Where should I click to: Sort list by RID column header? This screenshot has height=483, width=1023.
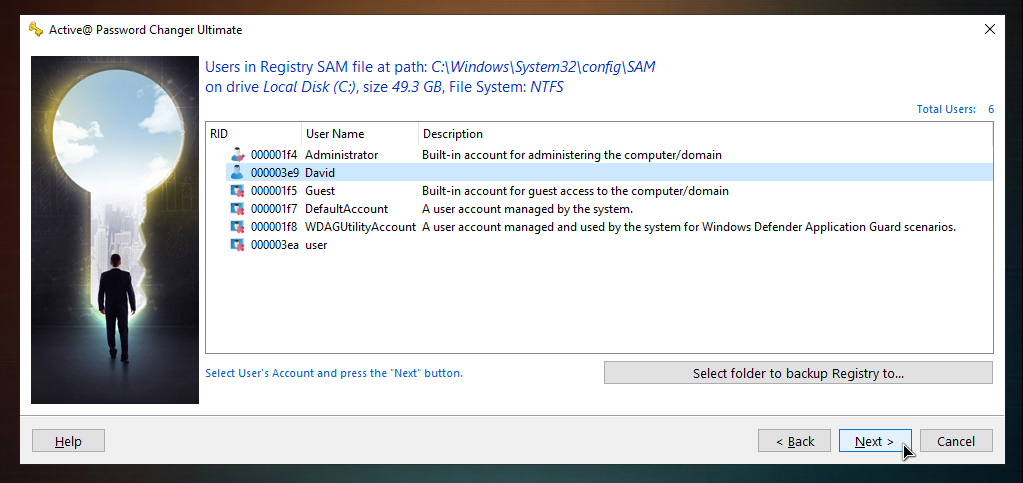pyautogui.click(x=254, y=134)
